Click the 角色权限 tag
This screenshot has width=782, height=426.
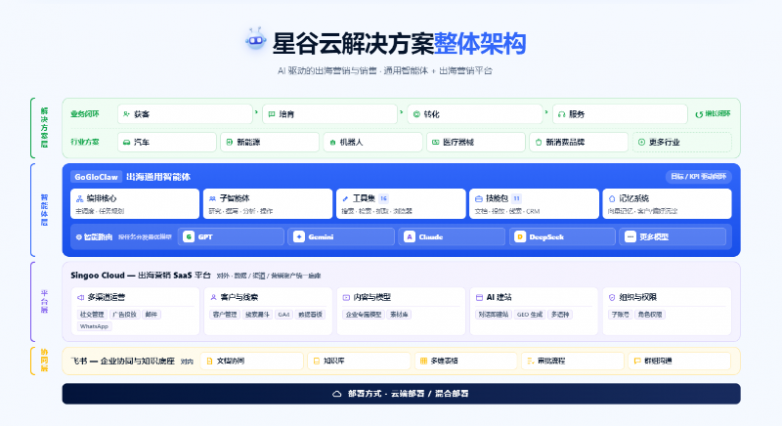(650, 314)
